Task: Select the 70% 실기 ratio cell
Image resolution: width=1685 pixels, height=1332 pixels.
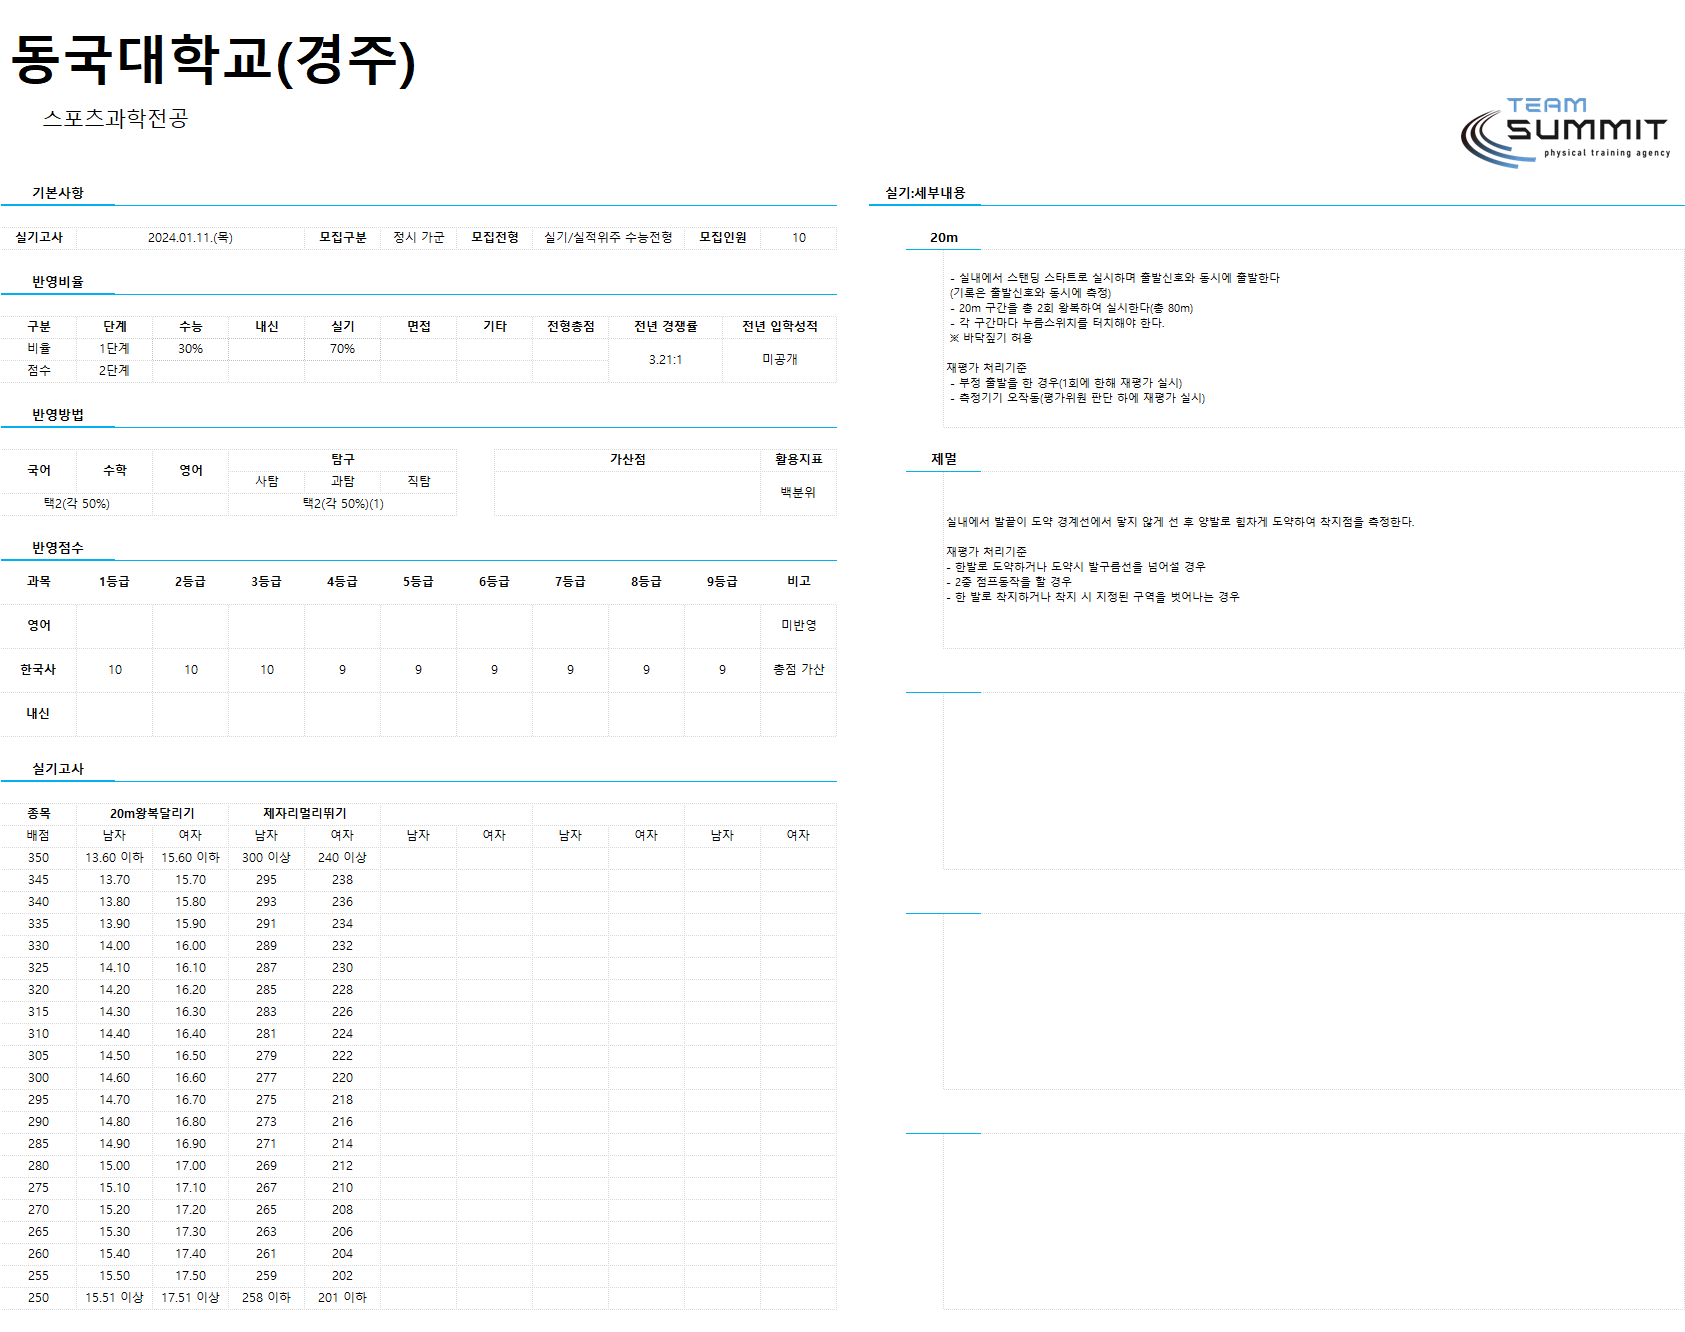Action: (x=342, y=349)
